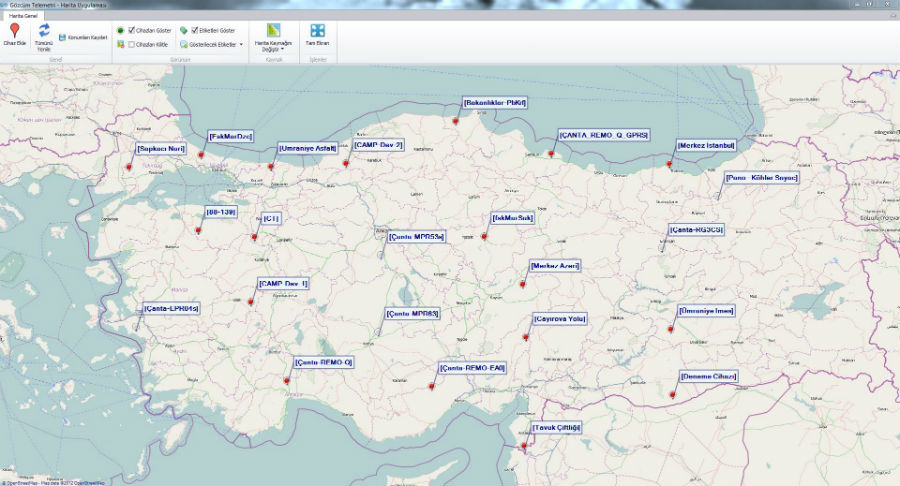Viewport: 900px width, 486px height.
Task: Collapse the ribbon using the top-right arrow
Action: coord(892,16)
